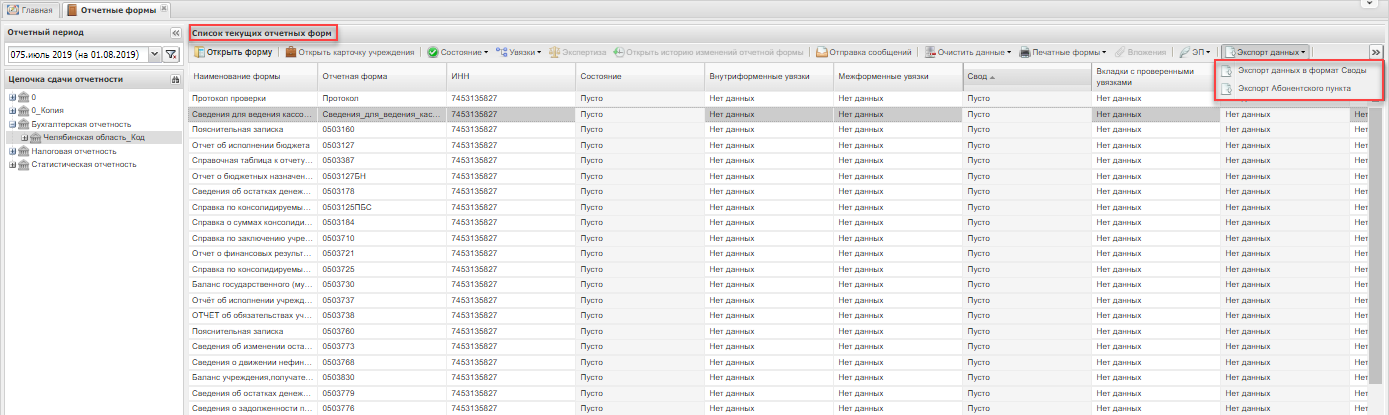Select the Отчет о финансовых результ... row

[779, 253]
